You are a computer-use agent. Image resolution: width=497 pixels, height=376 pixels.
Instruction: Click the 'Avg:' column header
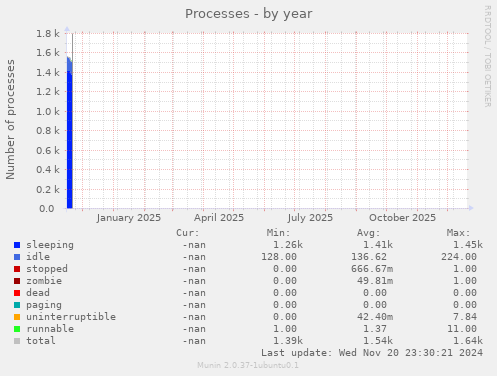click(368, 233)
